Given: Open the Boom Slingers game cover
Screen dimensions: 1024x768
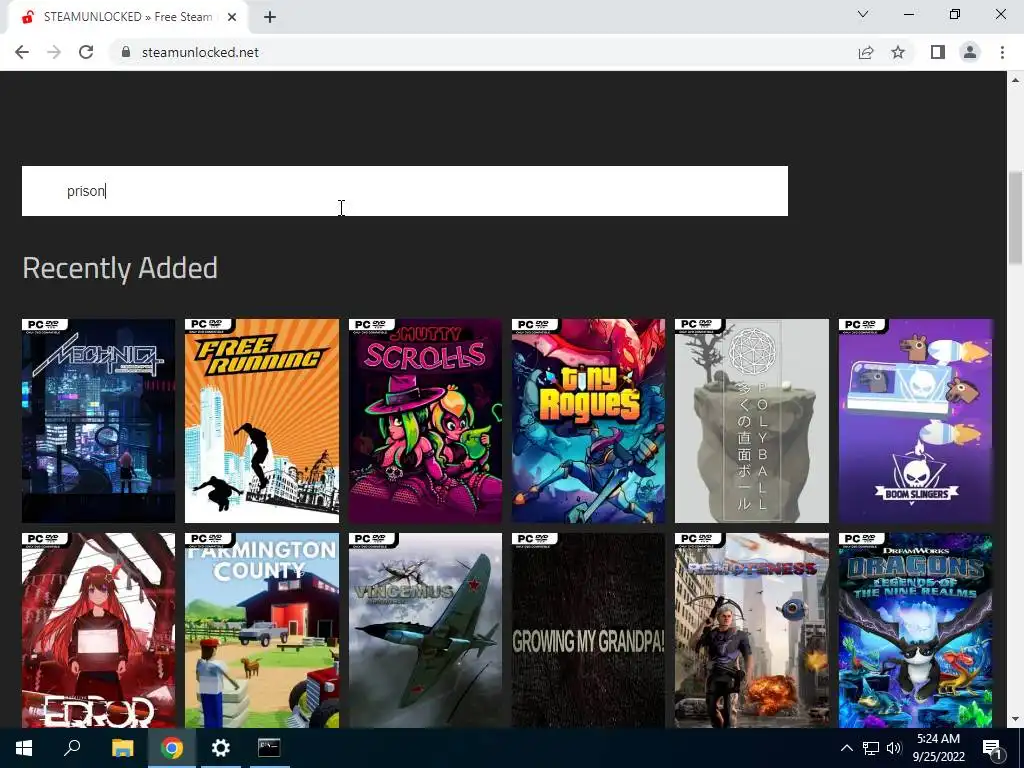Looking at the screenshot, I should click(x=916, y=421).
